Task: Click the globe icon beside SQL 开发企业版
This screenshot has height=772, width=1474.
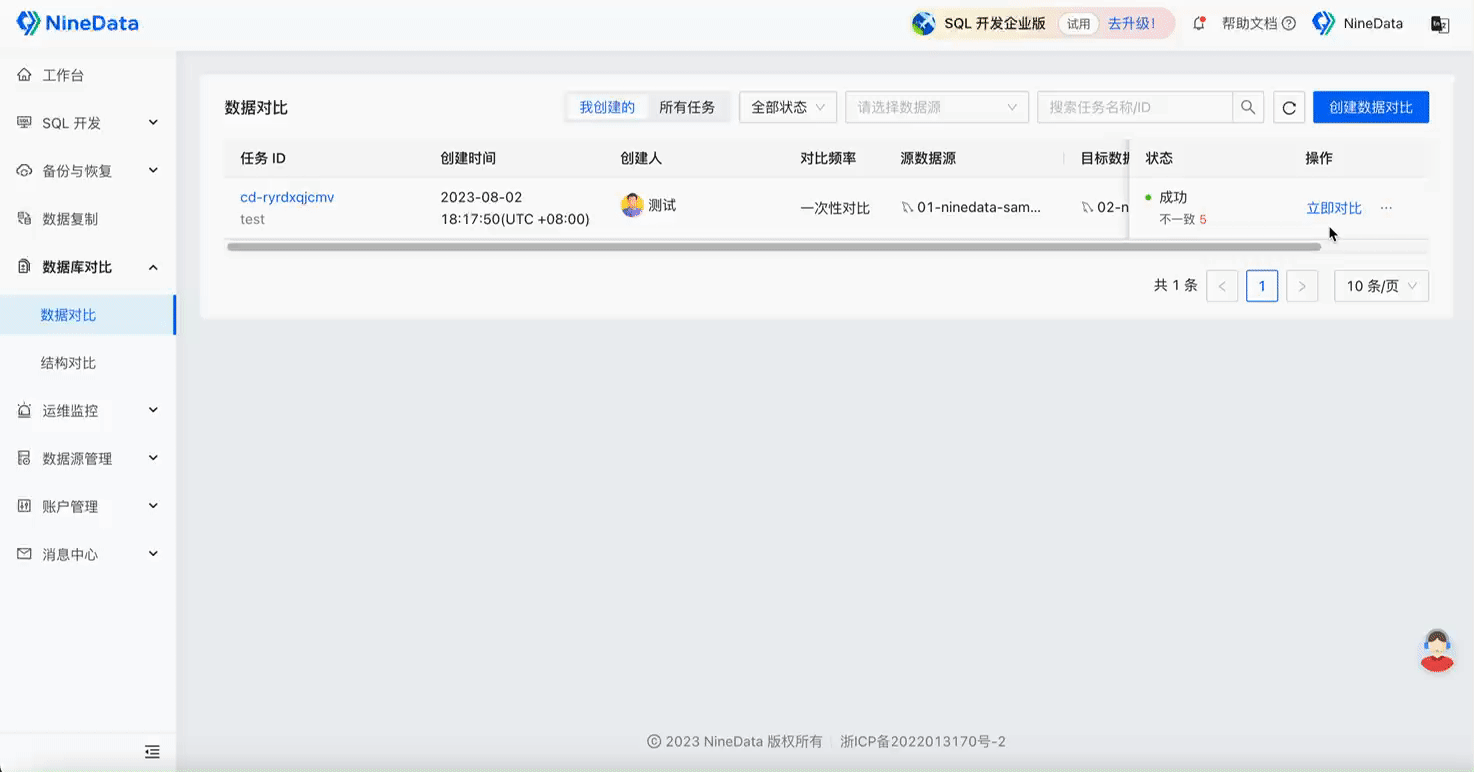Action: click(x=924, y=23)
